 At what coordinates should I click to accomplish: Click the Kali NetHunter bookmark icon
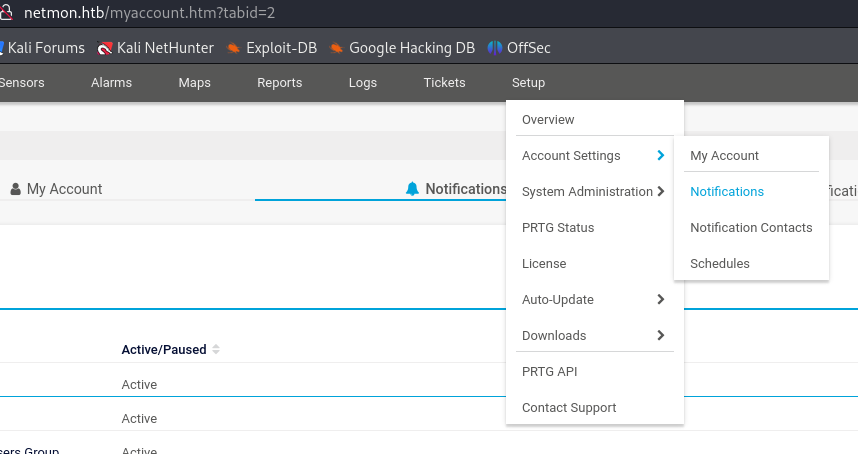105,48
